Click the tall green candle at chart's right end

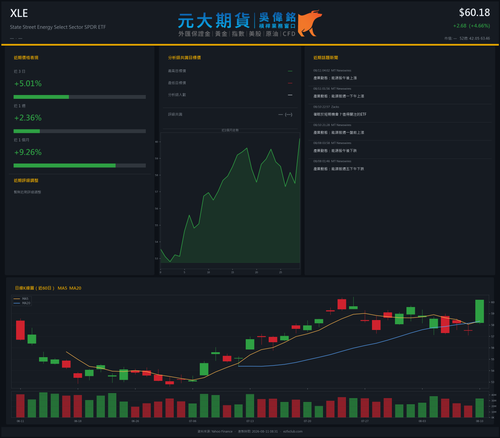point(479,311)
